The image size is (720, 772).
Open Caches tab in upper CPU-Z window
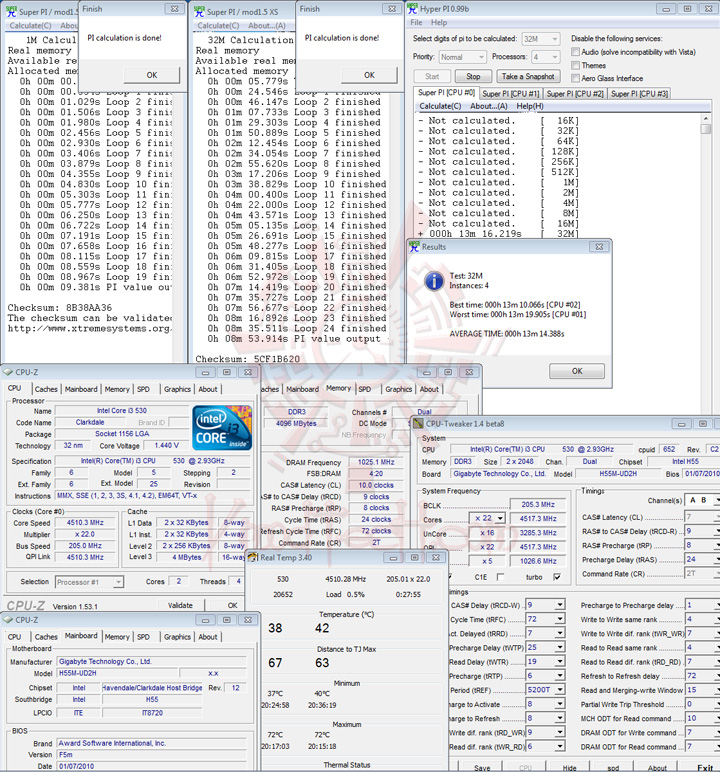pos(46,389)
